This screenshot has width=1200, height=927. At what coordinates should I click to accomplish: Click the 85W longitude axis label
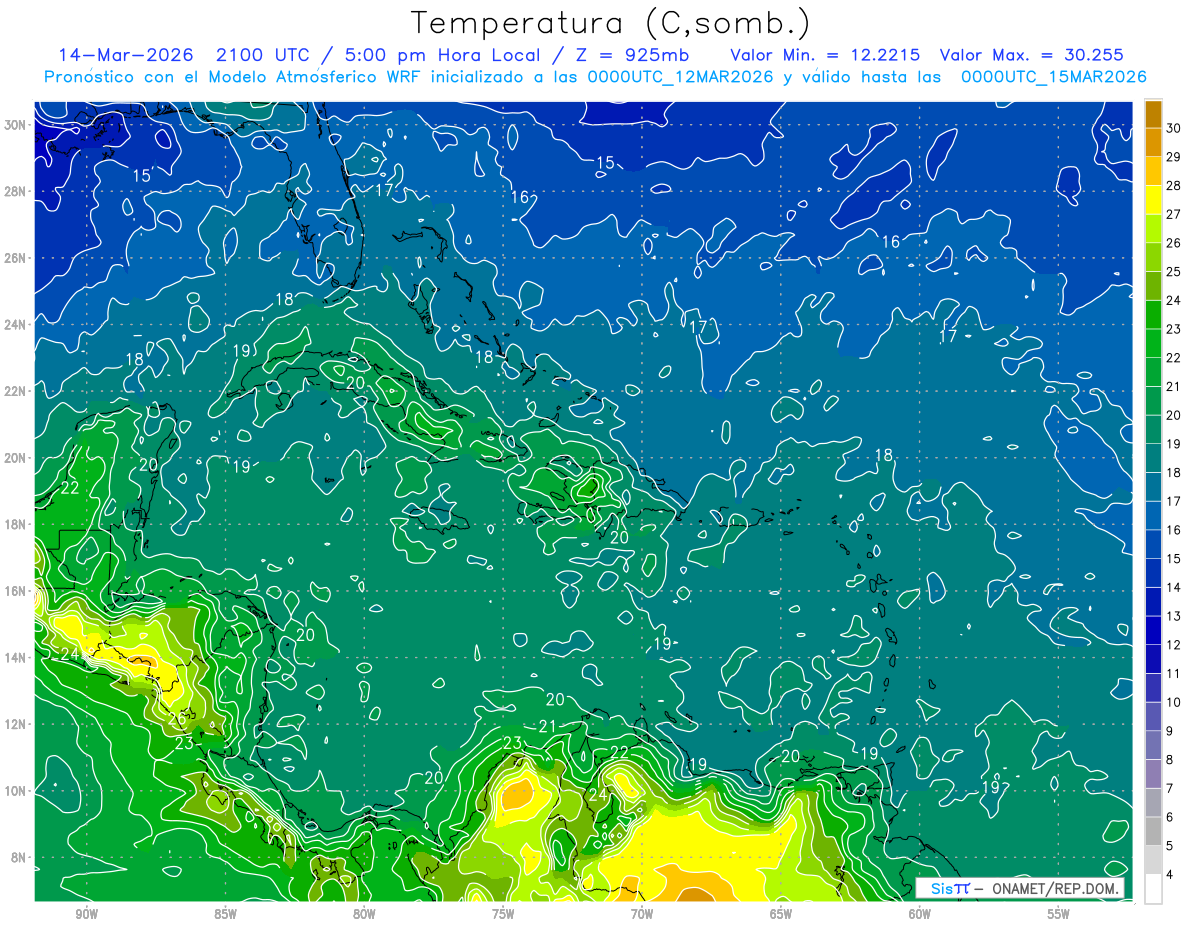(x=225, y=914)
